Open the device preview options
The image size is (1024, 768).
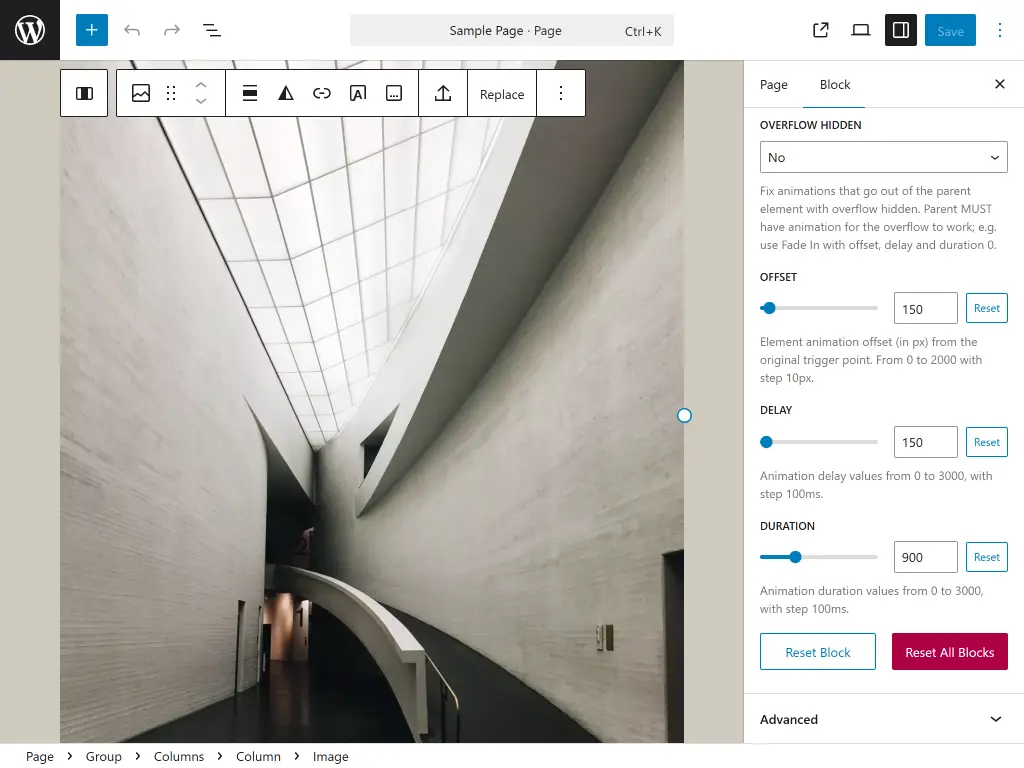(x=860, y=30)
